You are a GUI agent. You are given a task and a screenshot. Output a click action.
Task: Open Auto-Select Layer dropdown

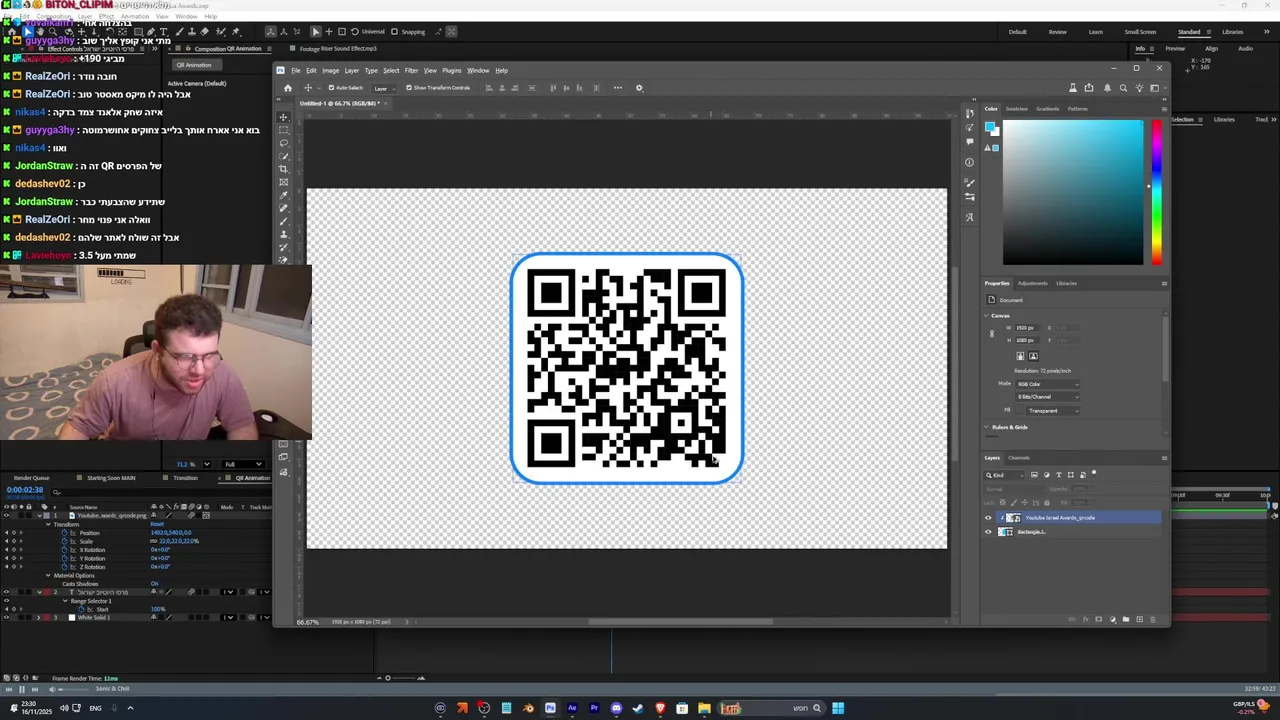click(x=384, y=88)
